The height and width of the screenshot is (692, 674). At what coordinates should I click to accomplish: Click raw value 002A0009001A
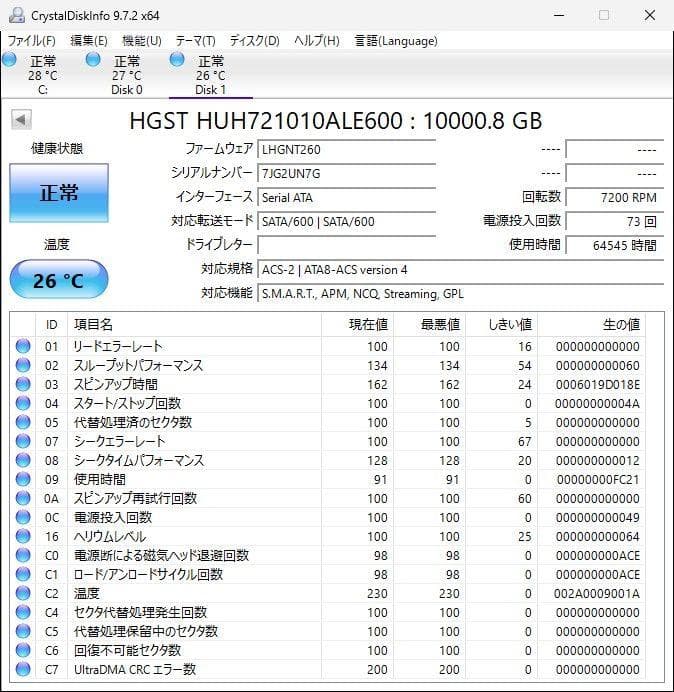(x=597, y=593)
